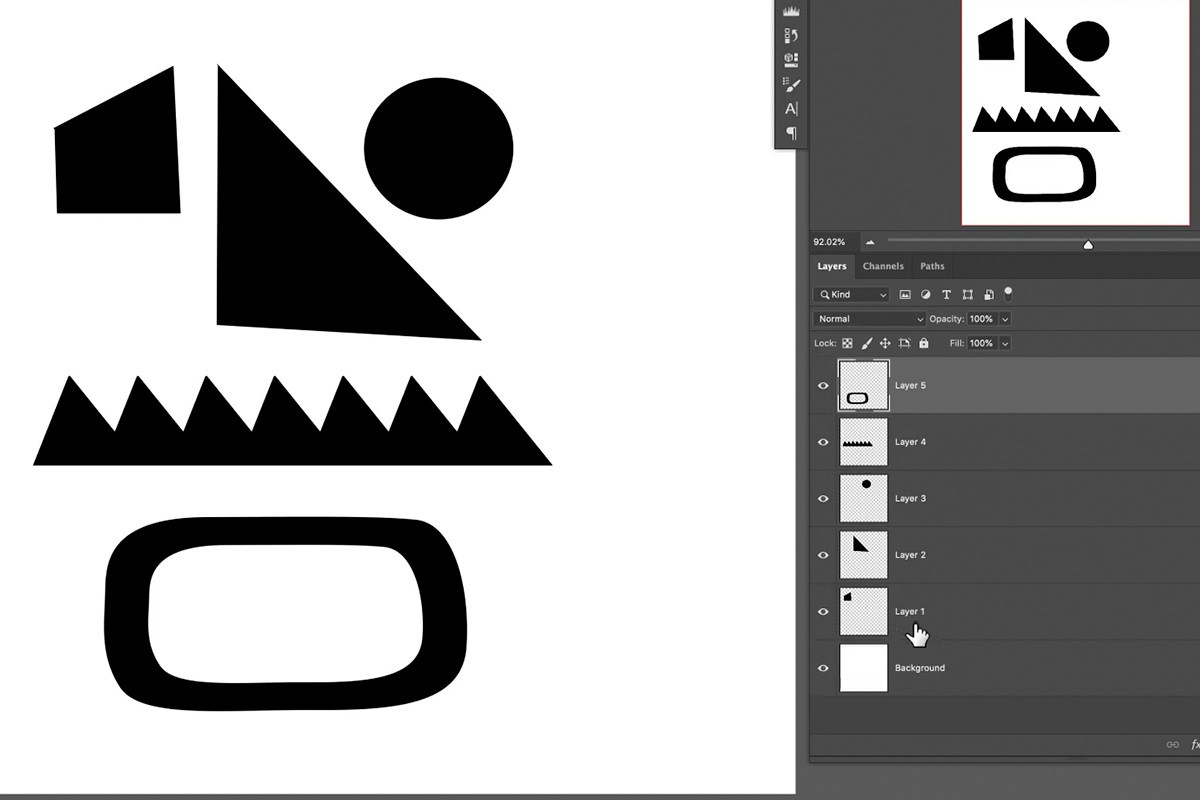Select Layer 3 thumbnail

coord(864,498)
